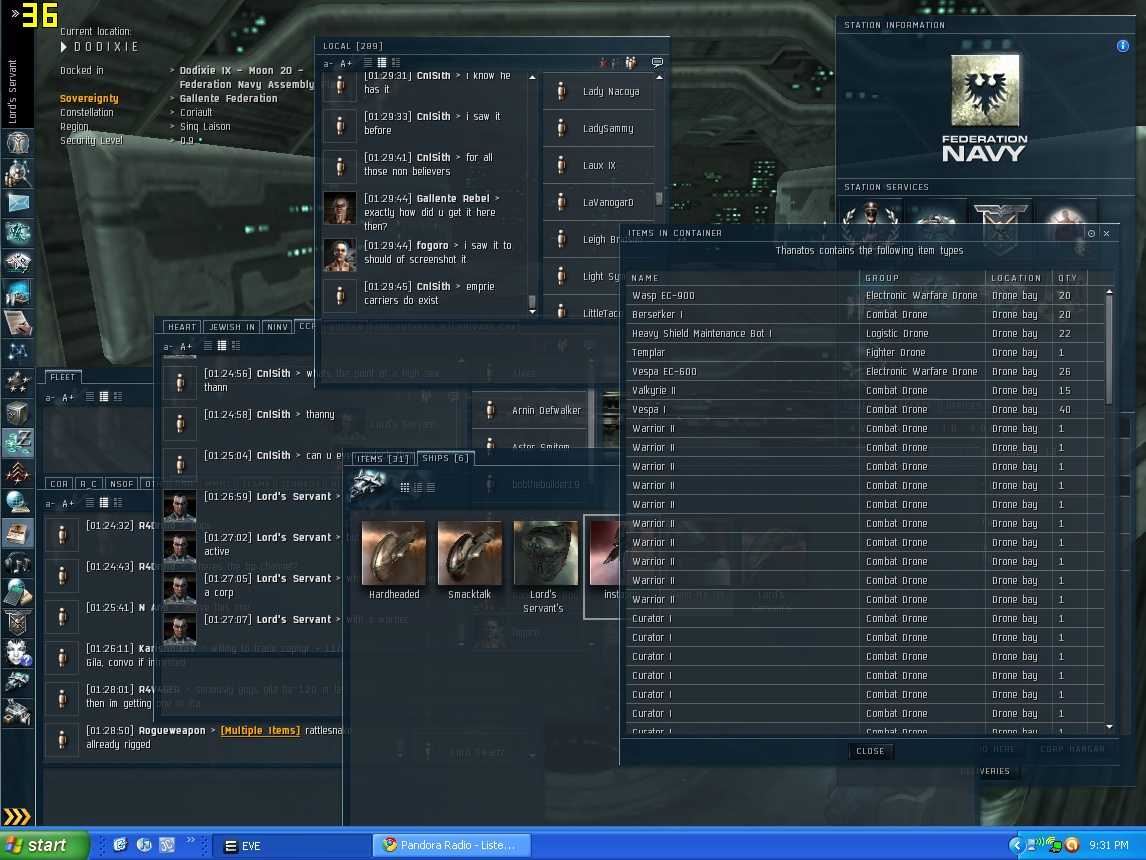Show hidden Windows taskbar quick launch icons
This screenshot has height=860, width=1146.
(x=191, y=840)
